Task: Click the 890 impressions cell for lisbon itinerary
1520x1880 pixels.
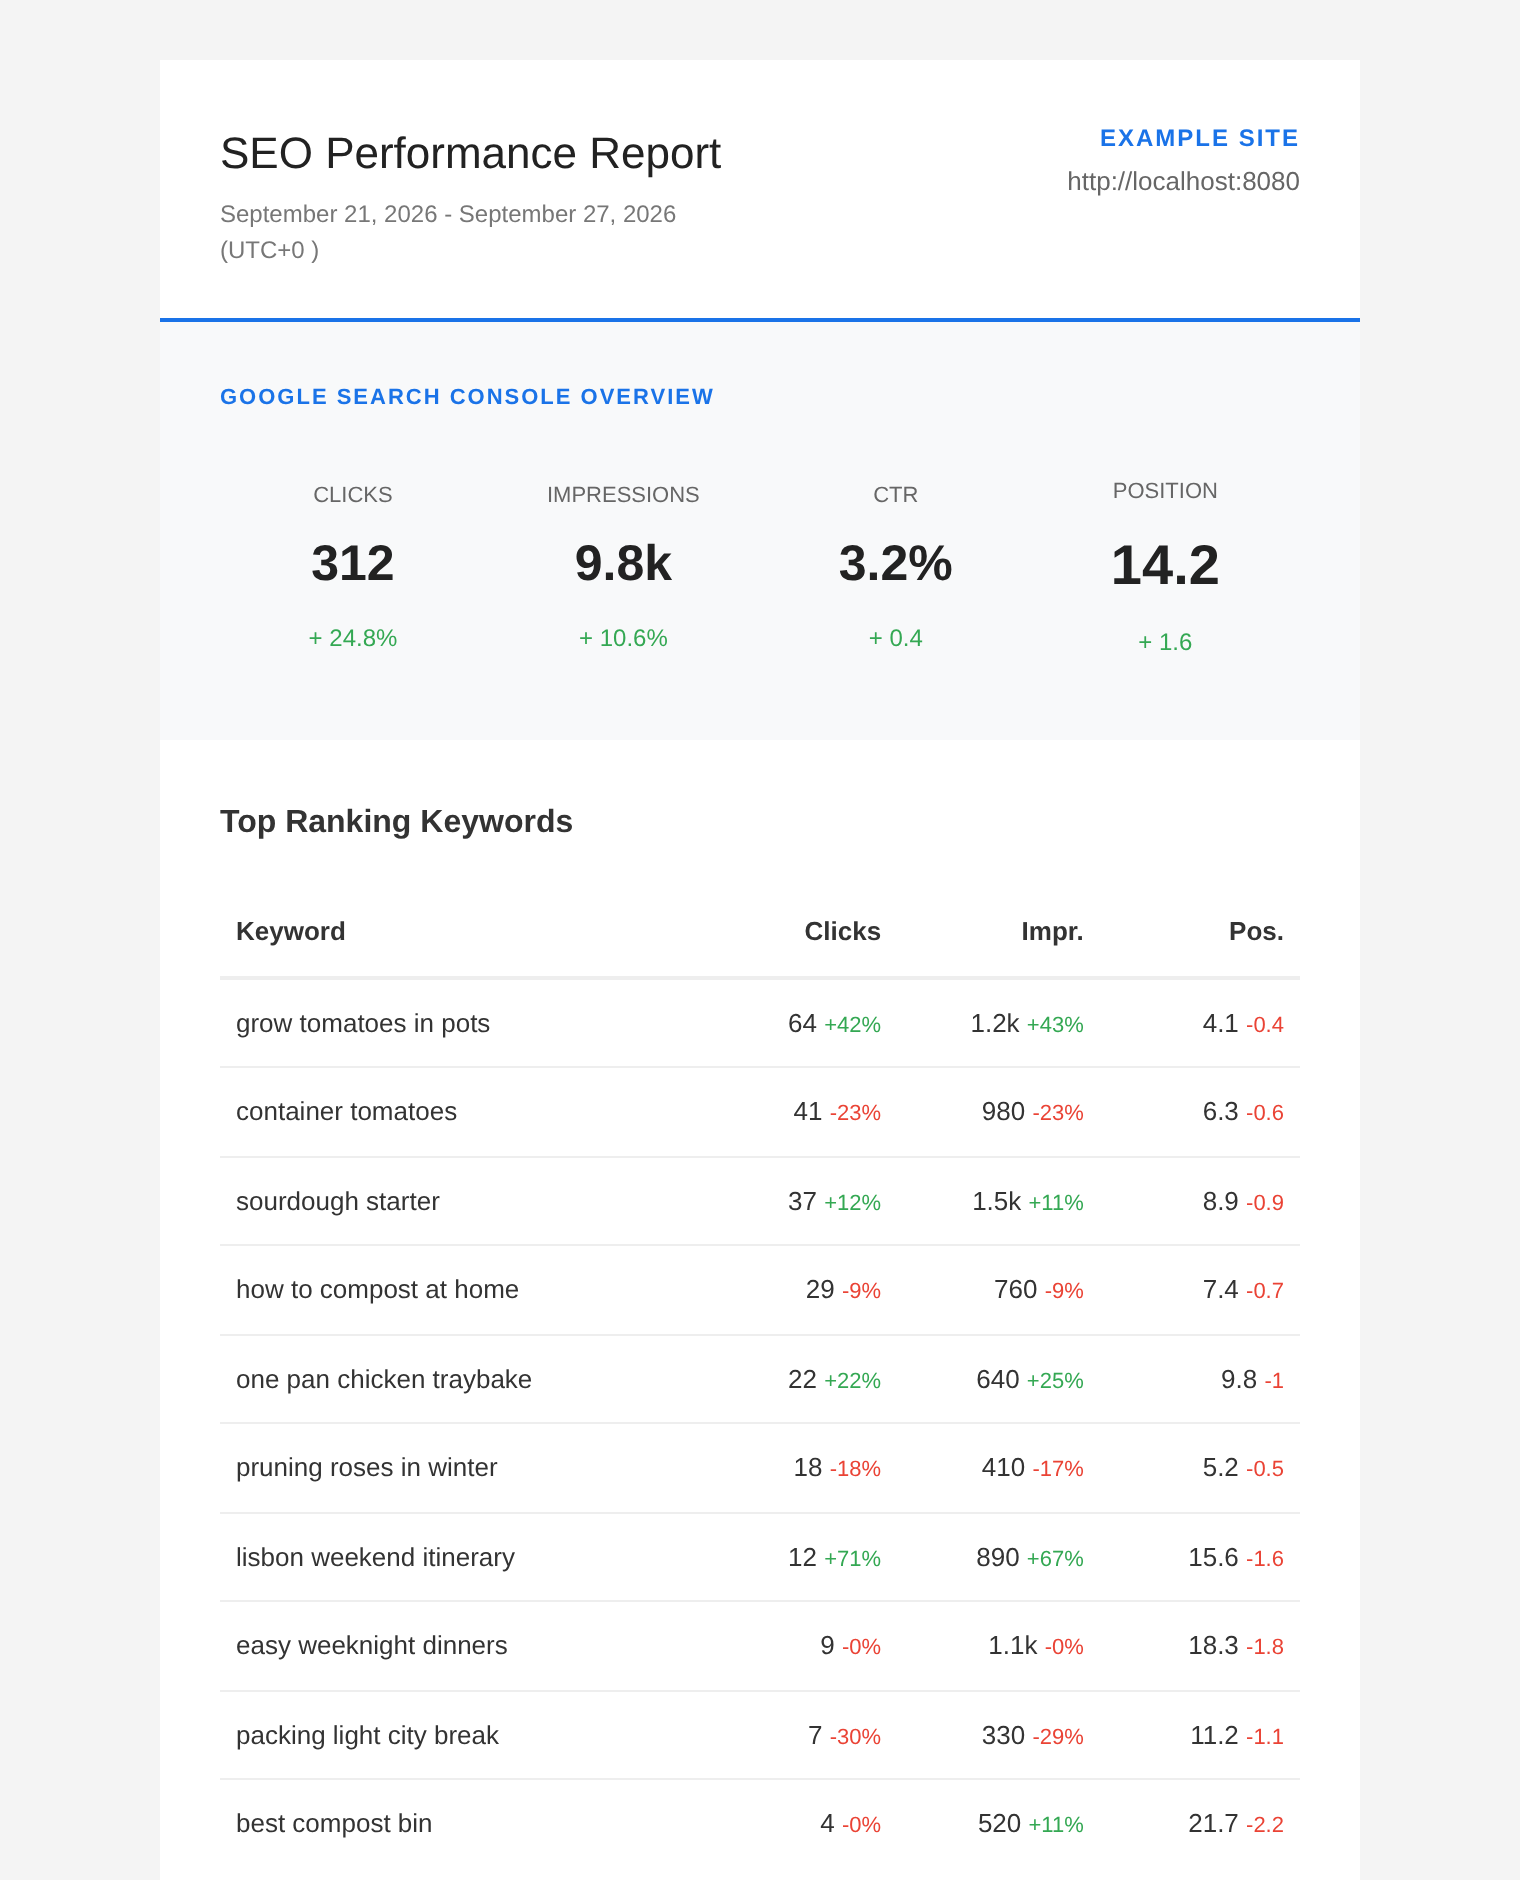Action: 1030,1557
